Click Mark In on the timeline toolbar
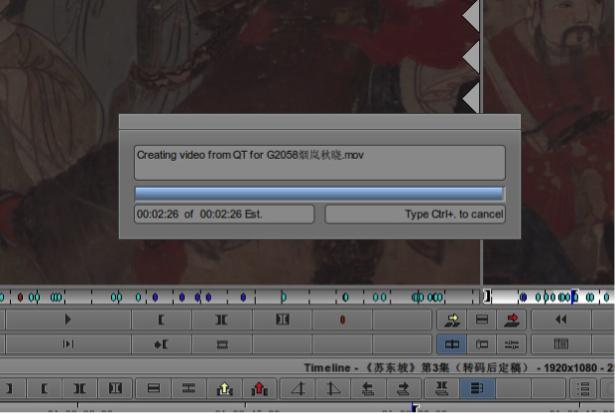The image size is (615, 414). [x=44, y=388]
